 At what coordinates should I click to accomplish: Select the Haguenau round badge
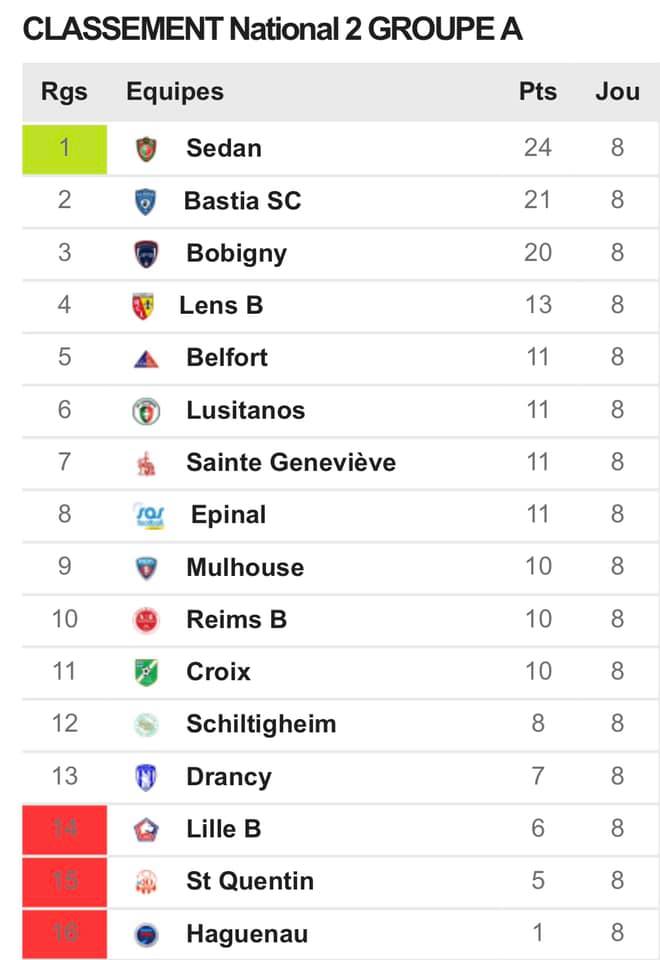click(x=146, y=934)
